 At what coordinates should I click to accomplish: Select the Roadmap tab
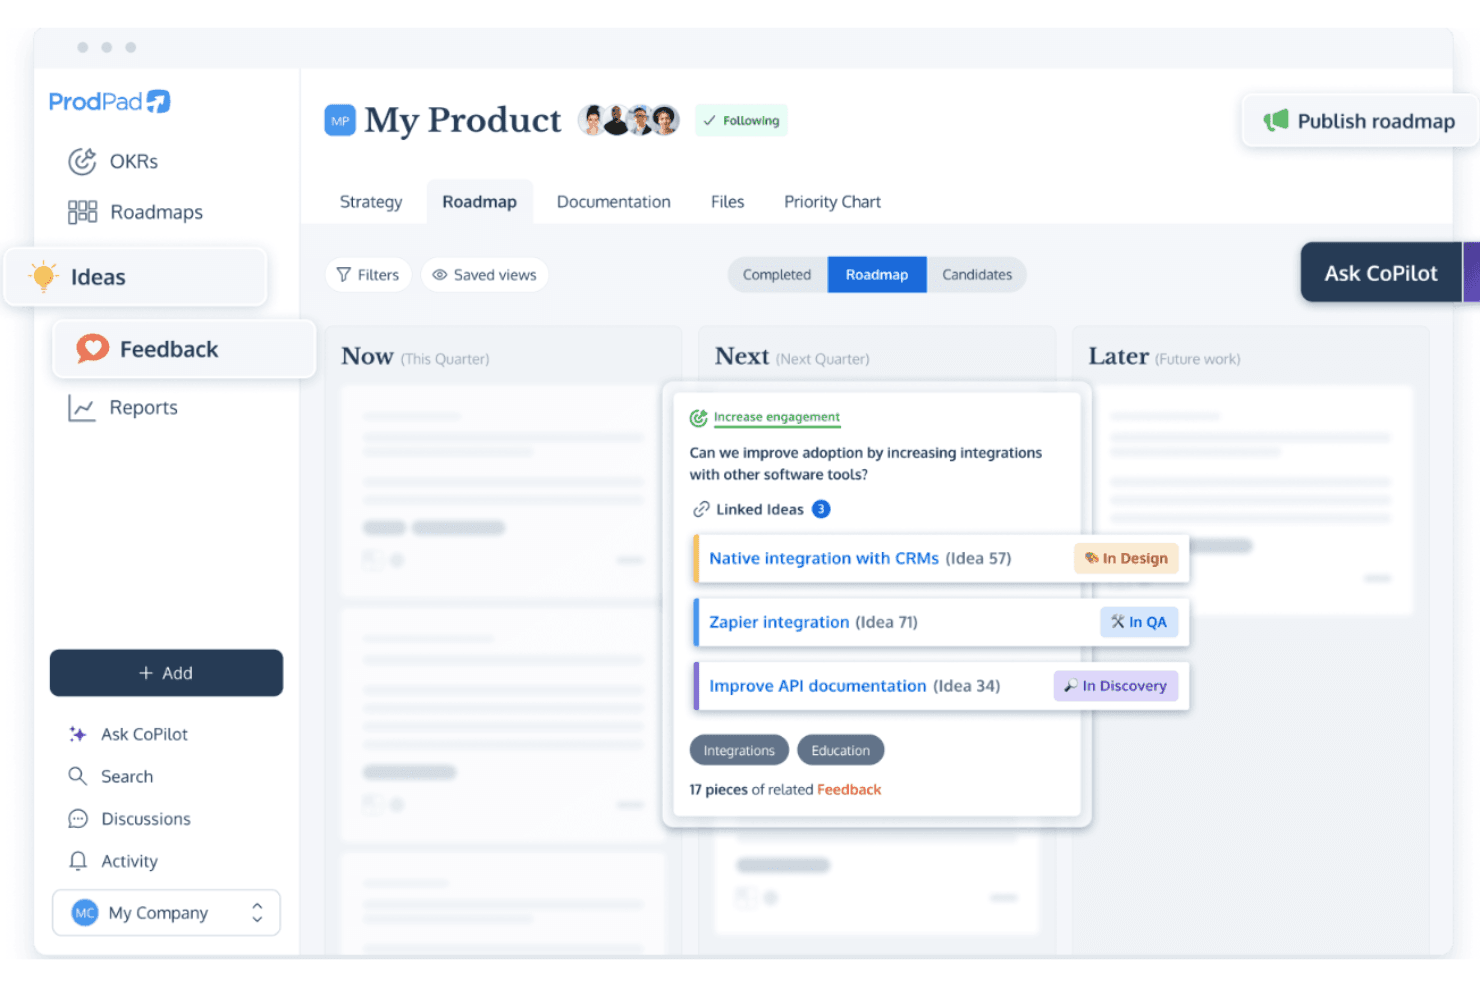pos(480,202)
